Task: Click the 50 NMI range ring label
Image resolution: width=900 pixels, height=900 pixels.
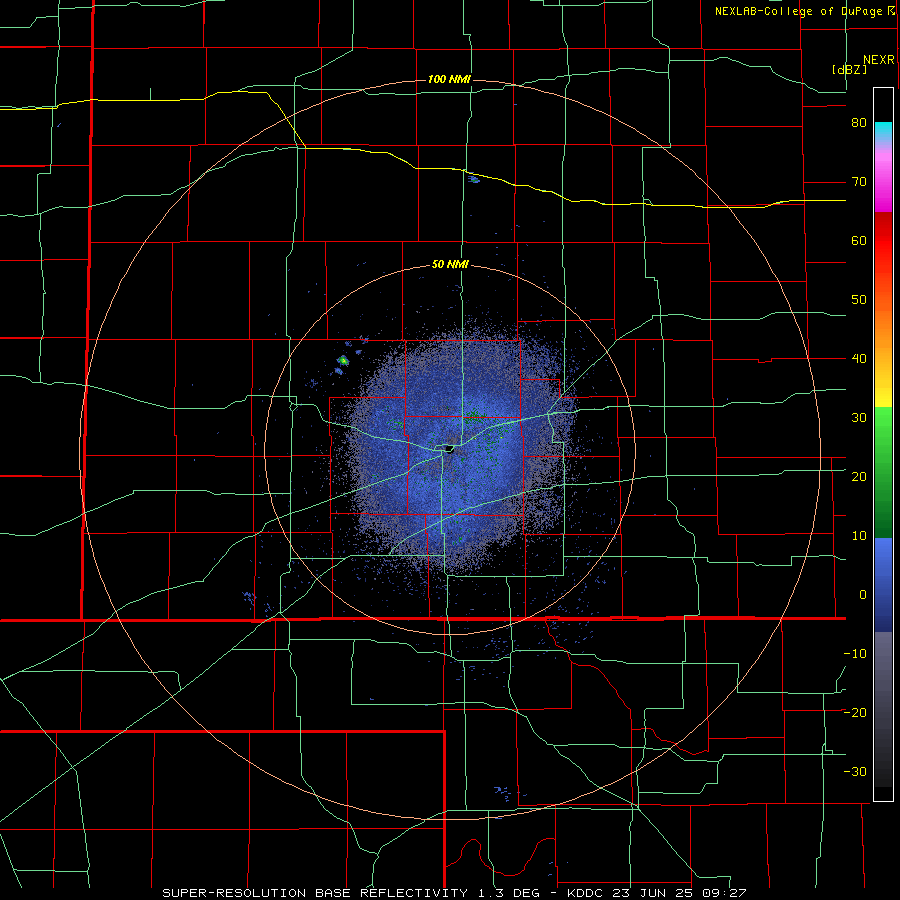Action: (x=451, y=265)
